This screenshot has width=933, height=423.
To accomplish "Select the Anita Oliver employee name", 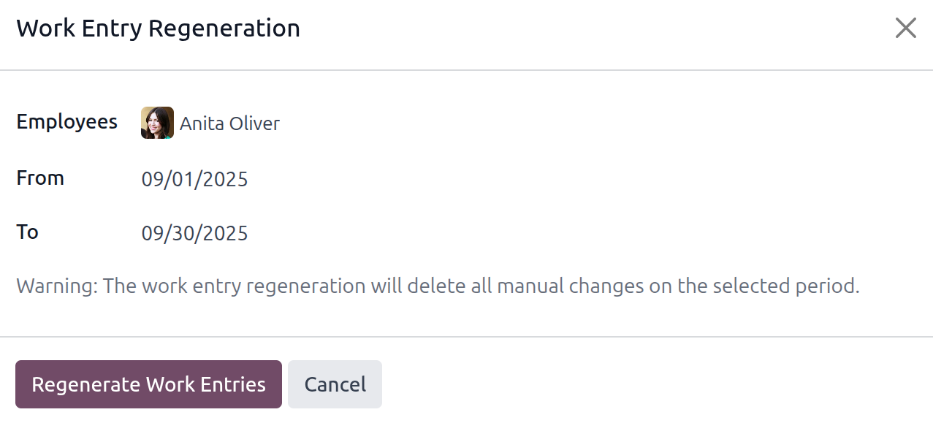I will [229, 124].
